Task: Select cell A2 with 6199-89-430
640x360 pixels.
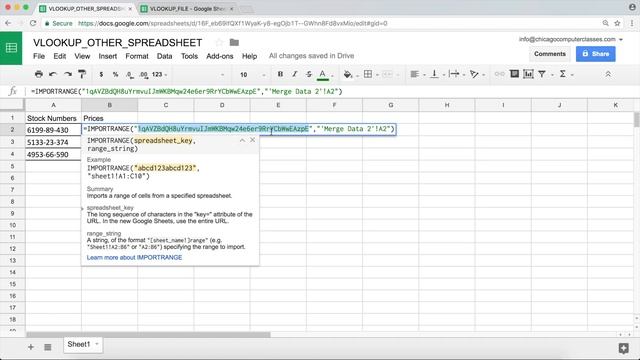Action: tap(53, 130)
